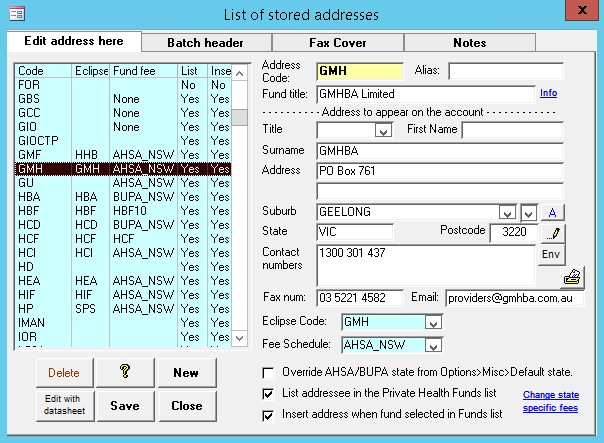Select the IOR row in list
This screenshot has width=604, height=443.
click(123, 337)
